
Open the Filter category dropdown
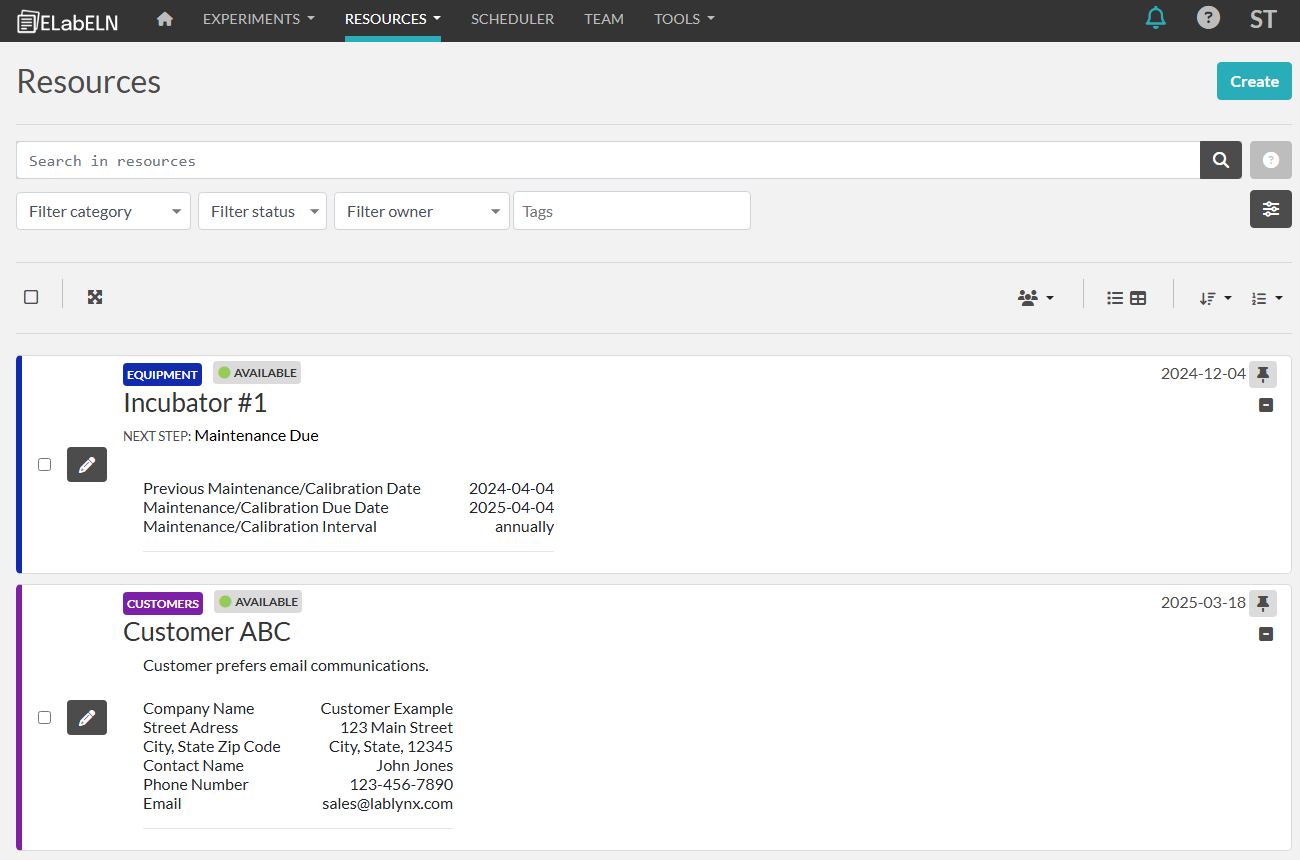point(103,211)
